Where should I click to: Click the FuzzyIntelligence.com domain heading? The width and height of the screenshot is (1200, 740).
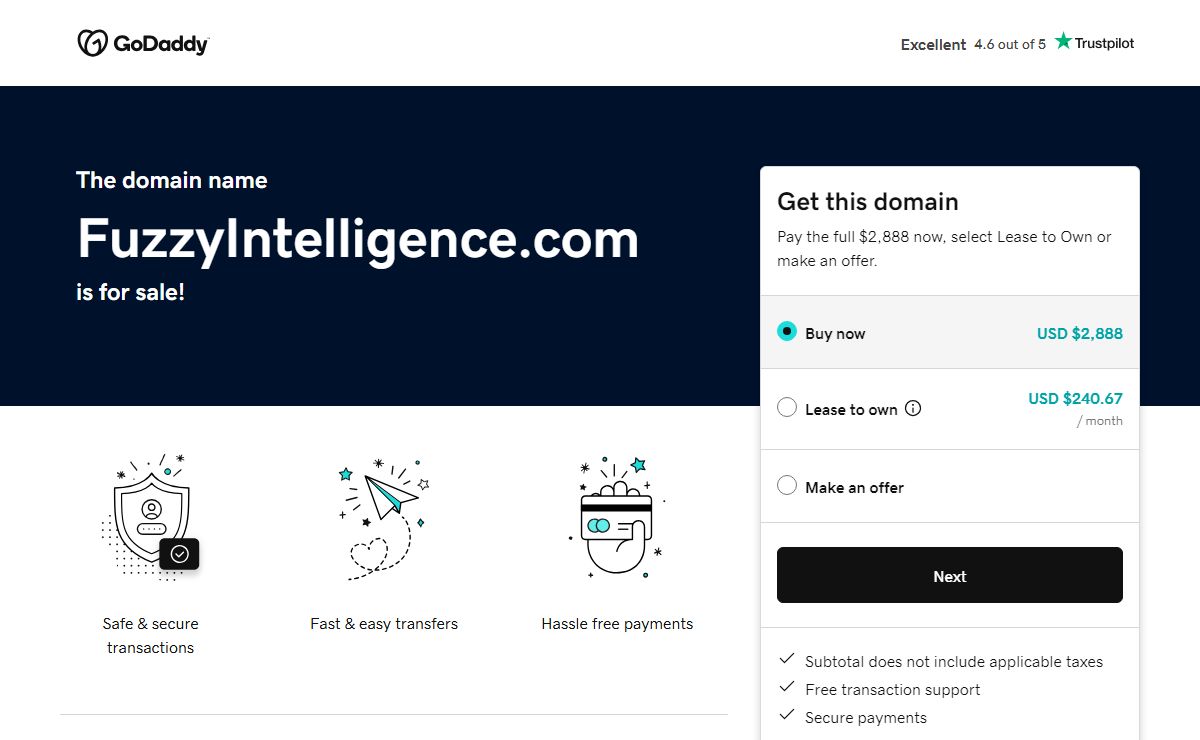pyautogui.click(x=358, y=239)
